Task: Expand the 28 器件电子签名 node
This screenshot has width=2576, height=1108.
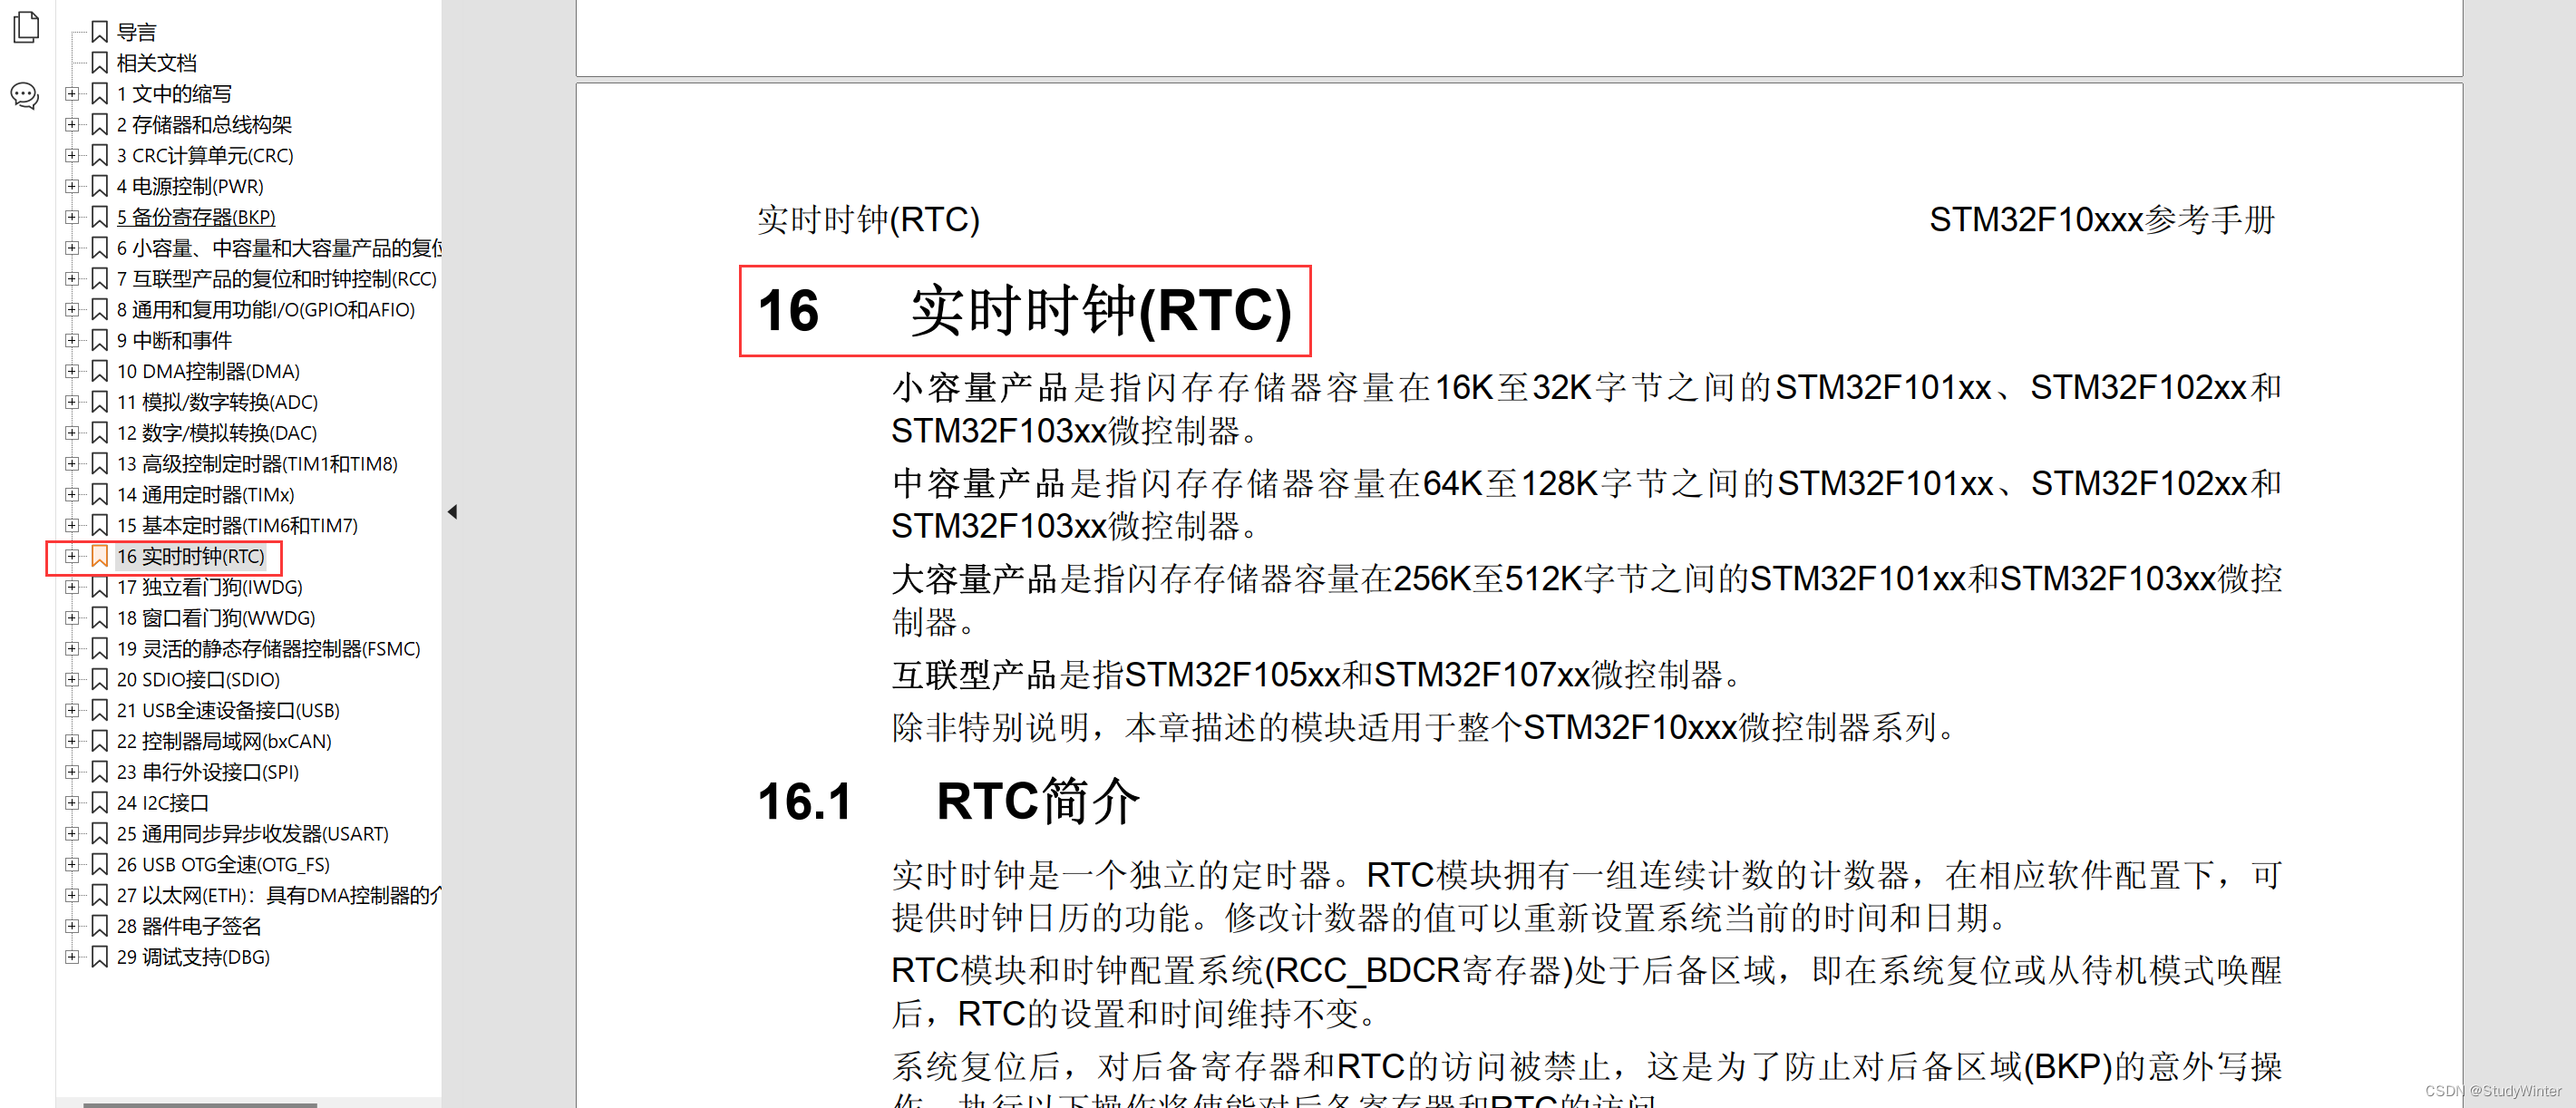Action: [x=72, y=926]
